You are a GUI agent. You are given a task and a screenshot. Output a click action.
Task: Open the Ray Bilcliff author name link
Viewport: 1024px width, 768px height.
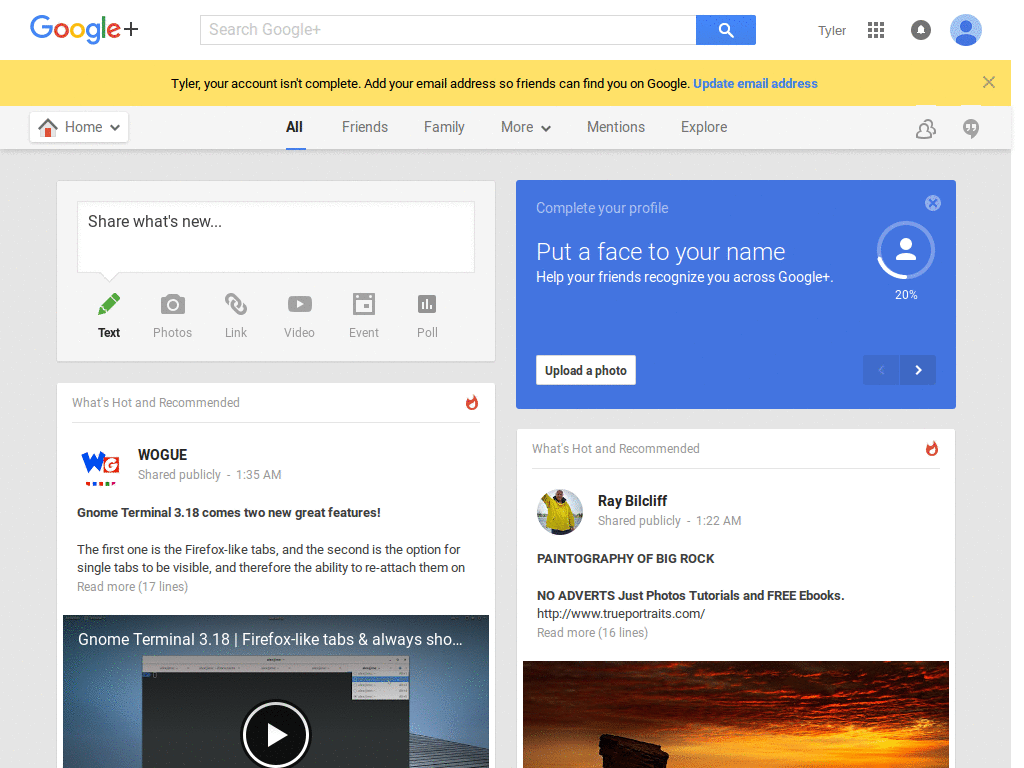(x=632, y=501)
